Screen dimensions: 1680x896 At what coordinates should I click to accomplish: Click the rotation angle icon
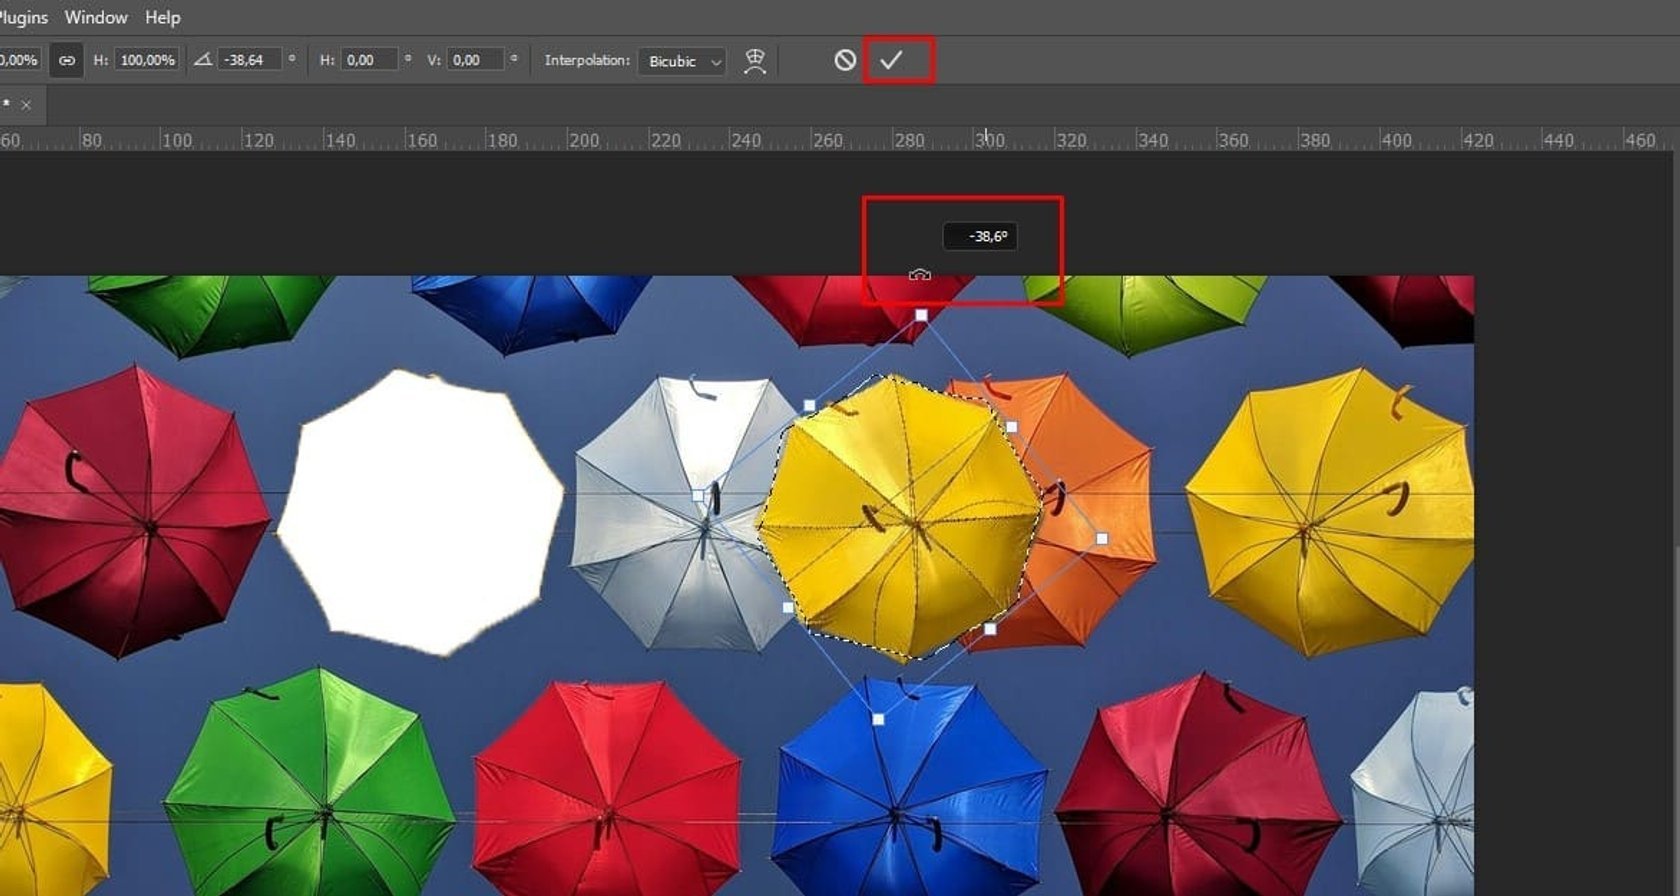[x=203, y=60]
